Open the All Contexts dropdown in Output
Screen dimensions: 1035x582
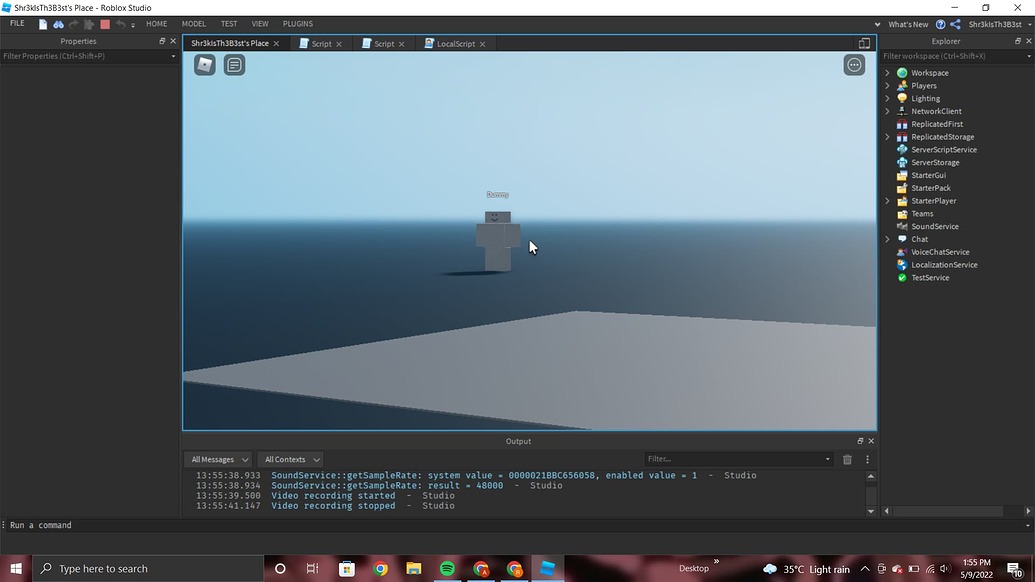290,459
